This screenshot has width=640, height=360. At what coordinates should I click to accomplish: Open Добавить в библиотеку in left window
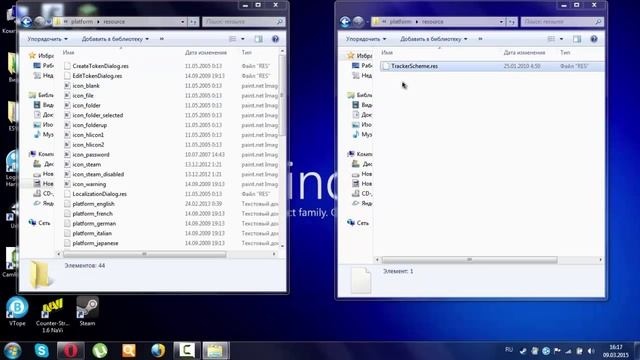coord(115,39)
